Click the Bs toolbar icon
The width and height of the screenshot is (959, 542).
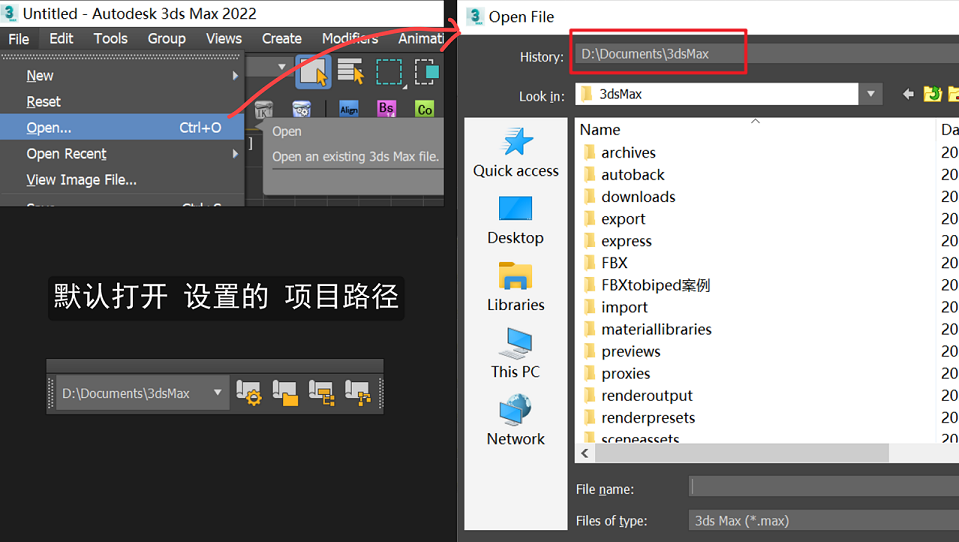click(x=387, y=109)
